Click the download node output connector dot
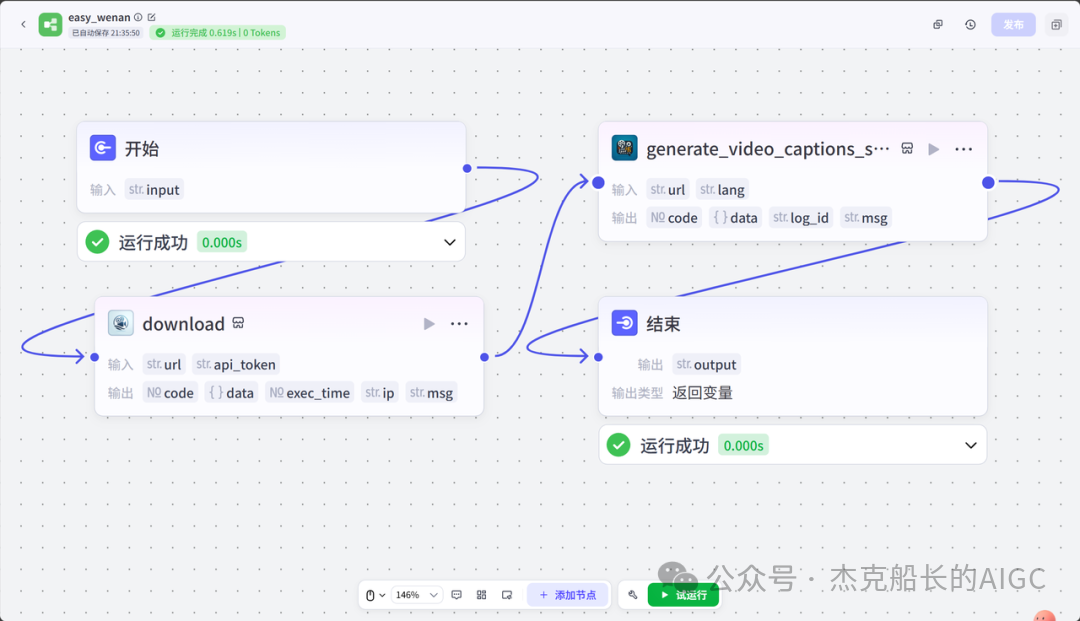Viewport: 1080px width, 621px height. pyautogui.click(x=484, y=357)
